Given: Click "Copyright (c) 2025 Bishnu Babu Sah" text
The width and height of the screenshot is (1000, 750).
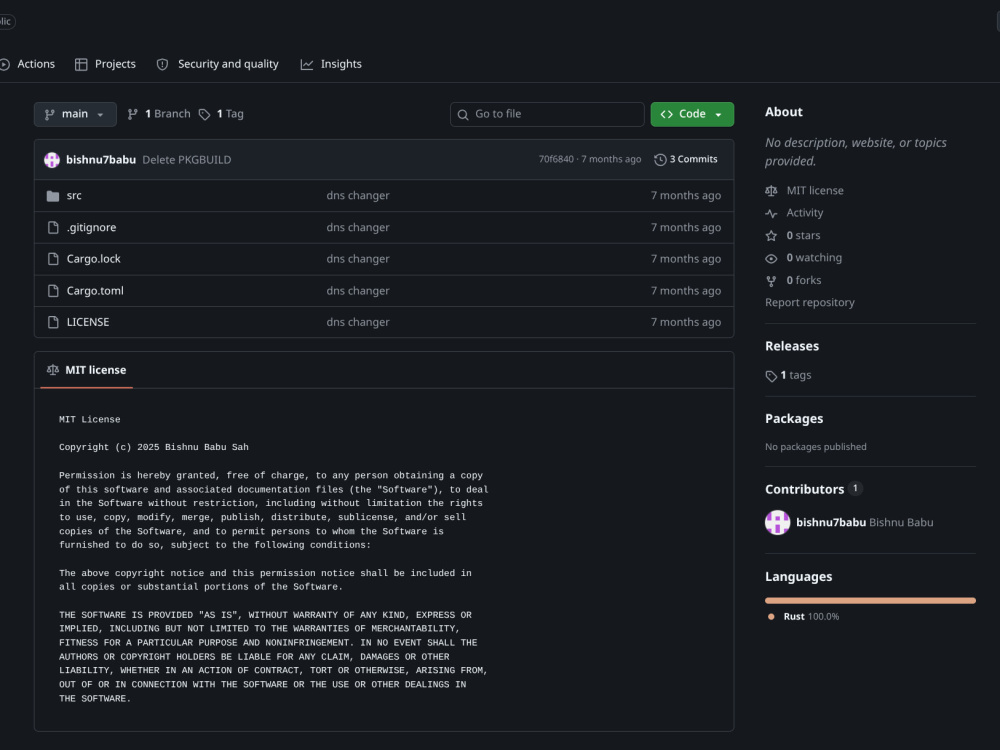Looking at the screenshot, I should tap(154, 447).
